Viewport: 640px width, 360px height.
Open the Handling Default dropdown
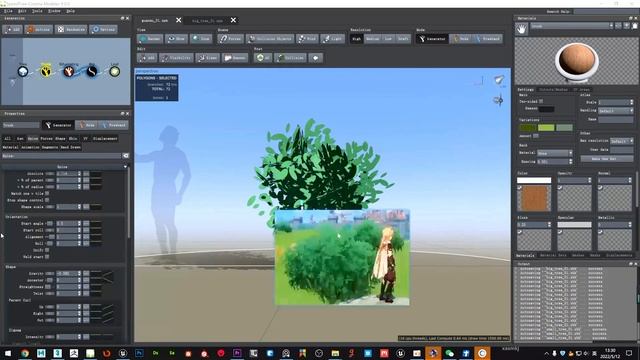616,111
